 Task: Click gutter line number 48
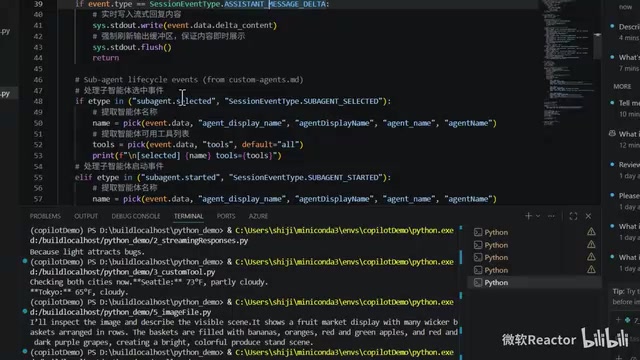38,101
